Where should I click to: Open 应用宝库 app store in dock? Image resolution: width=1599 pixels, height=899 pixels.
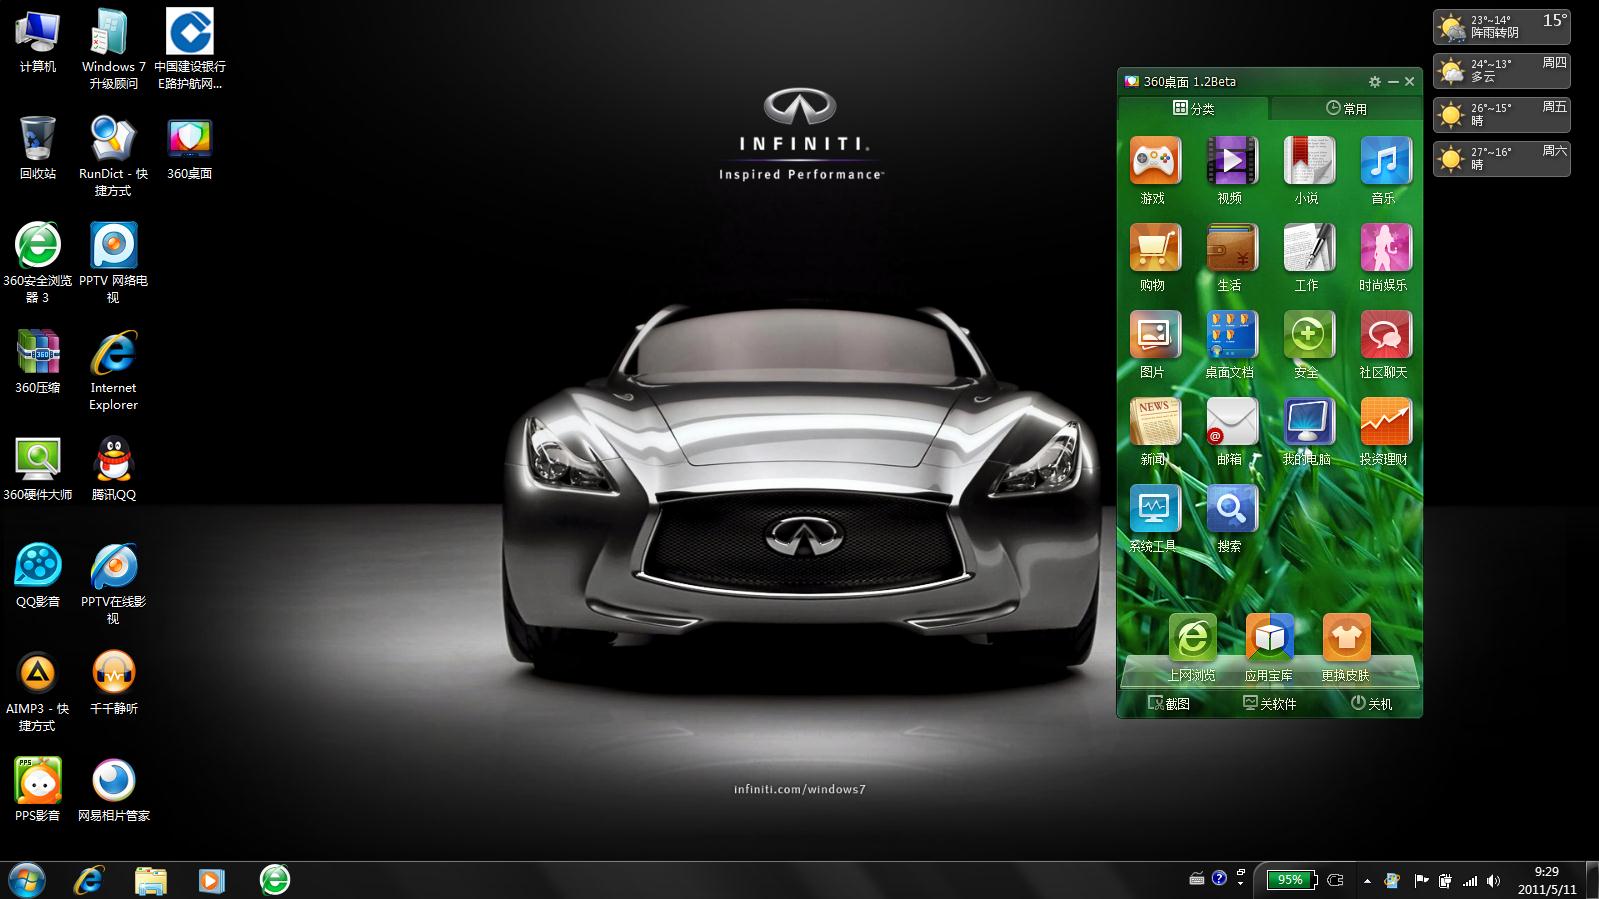tap(1269, 638)
